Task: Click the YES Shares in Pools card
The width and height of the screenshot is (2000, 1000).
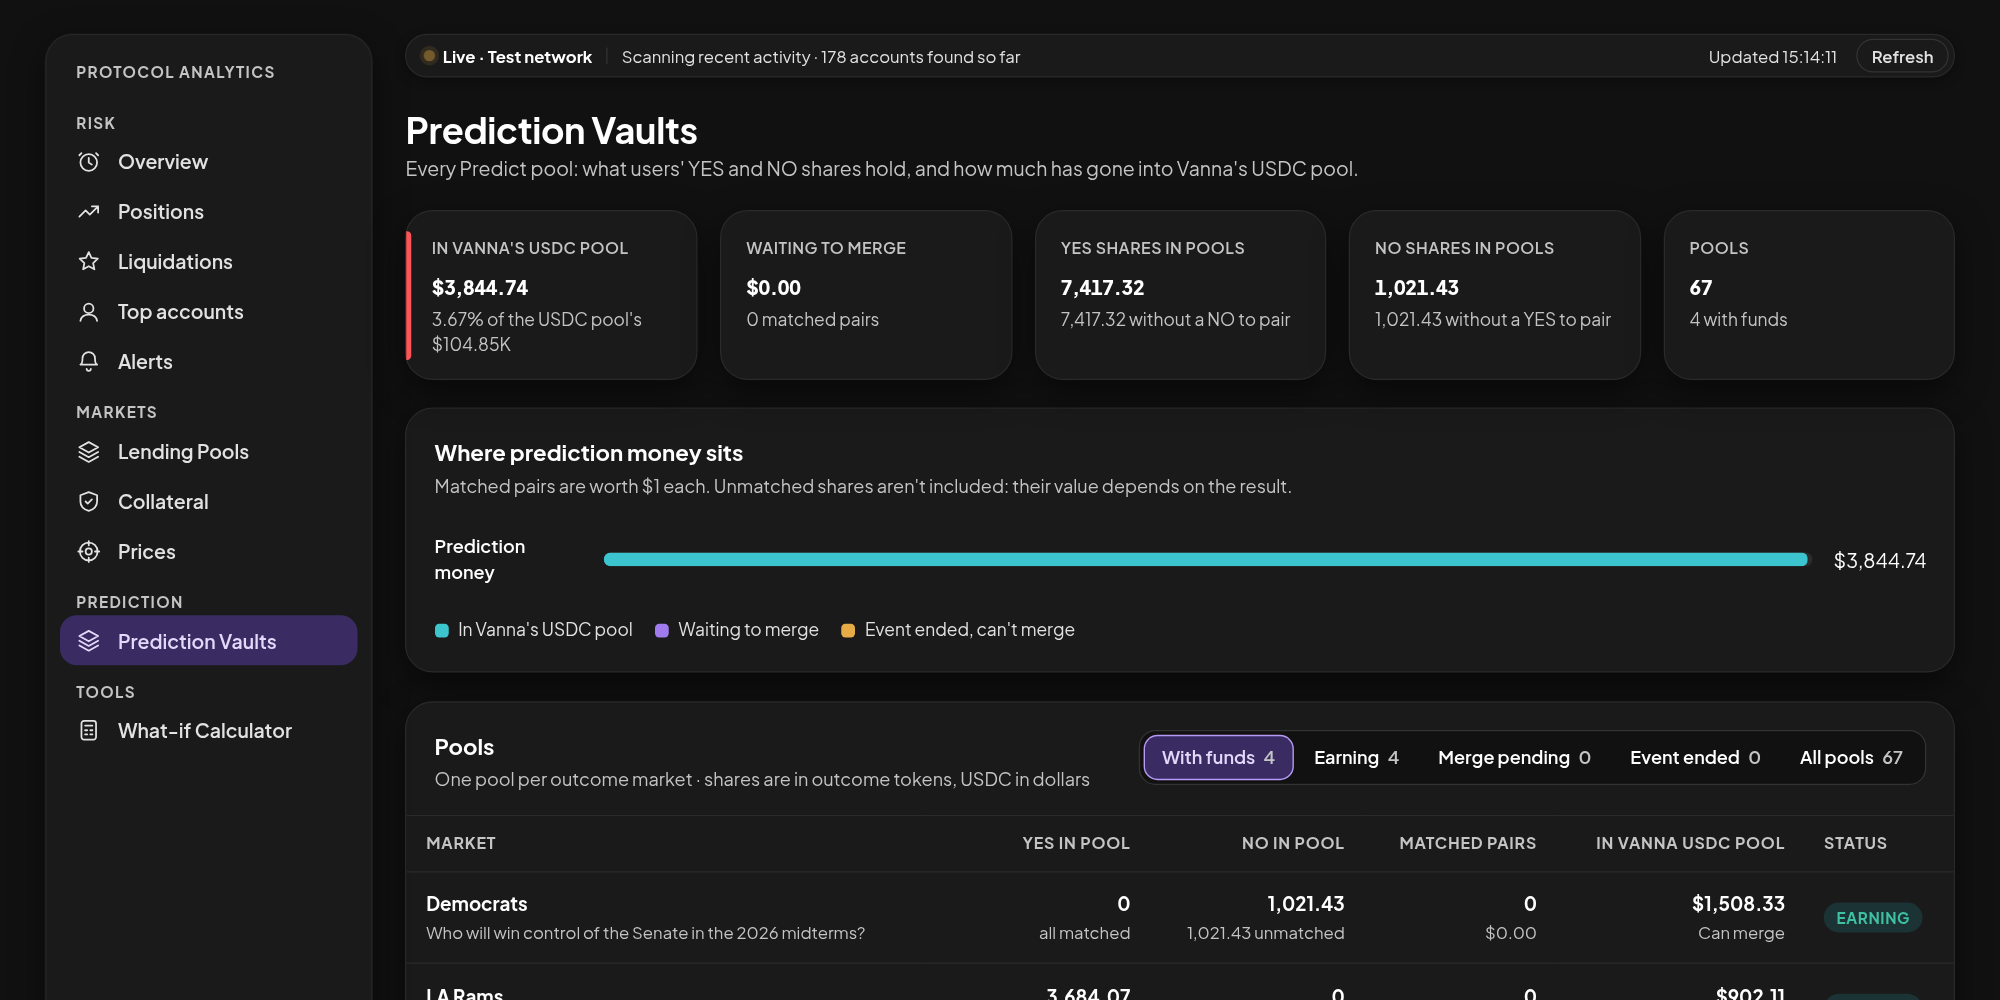Action: pyautogui.click(x=1180, y=295)
